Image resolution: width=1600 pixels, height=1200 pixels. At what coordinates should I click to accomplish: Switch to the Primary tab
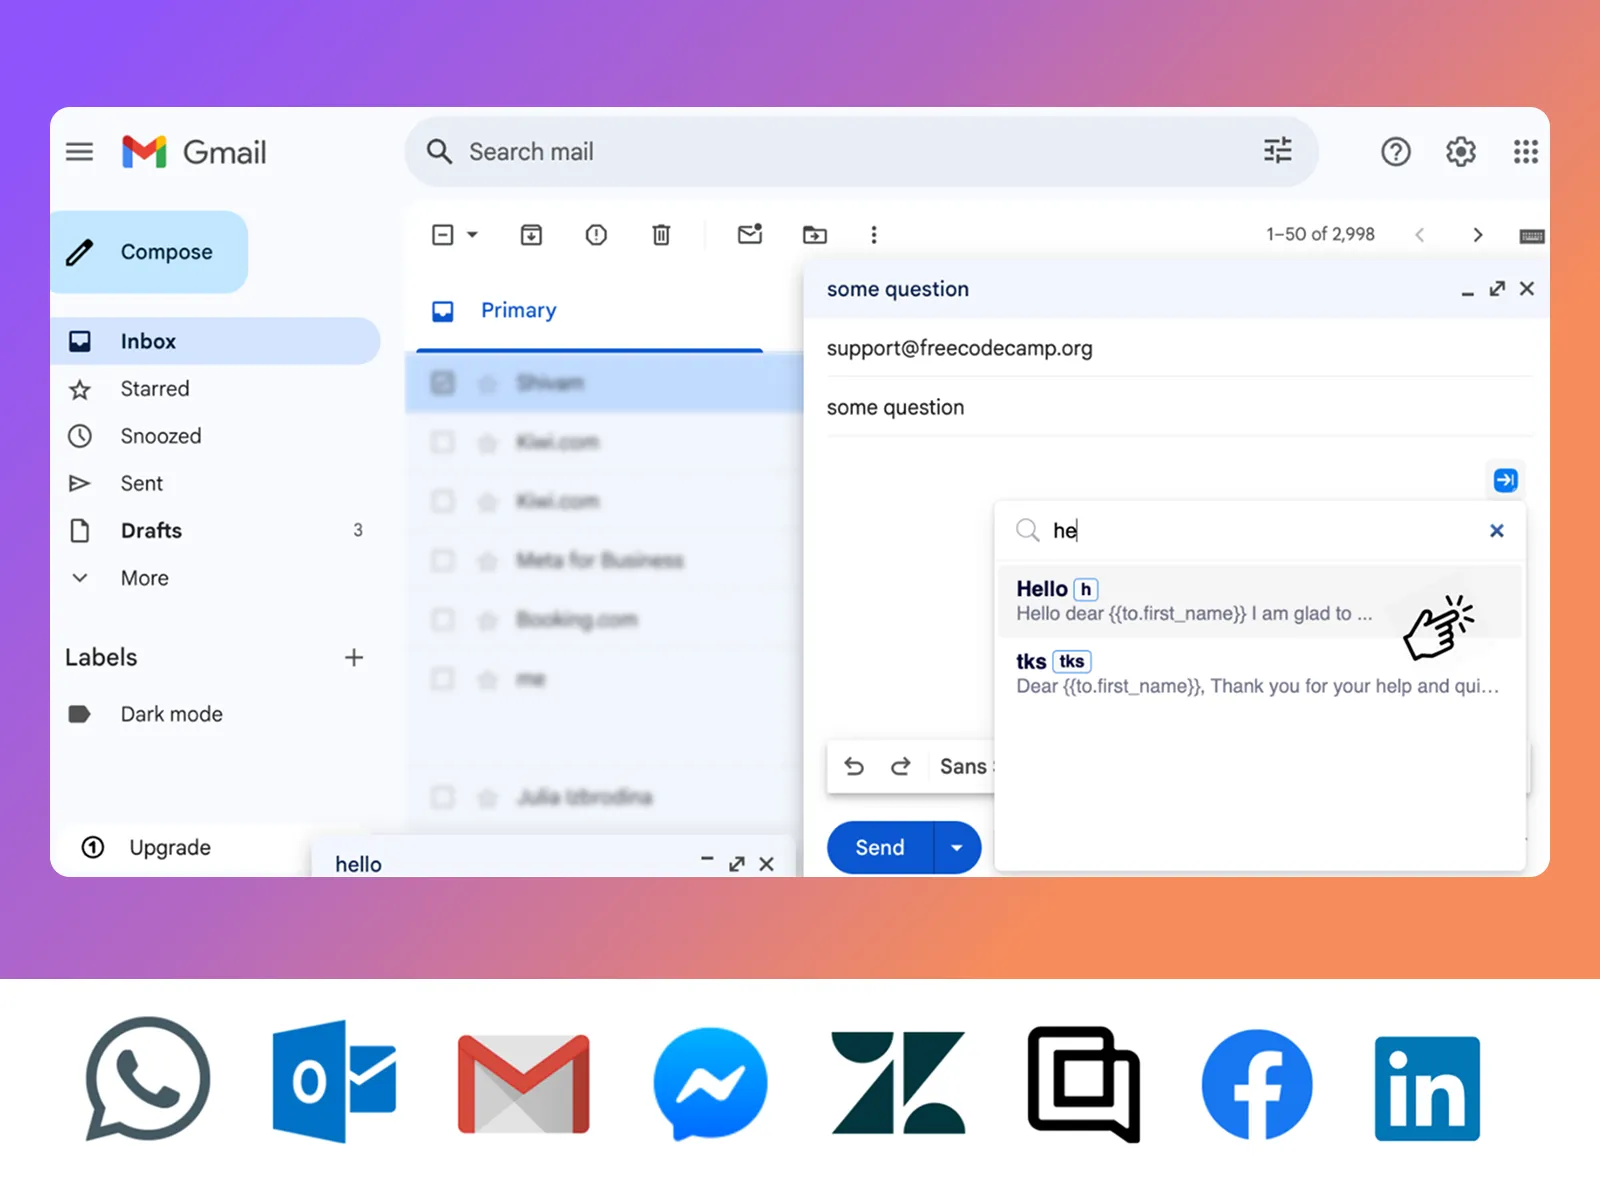pos(518,311)
